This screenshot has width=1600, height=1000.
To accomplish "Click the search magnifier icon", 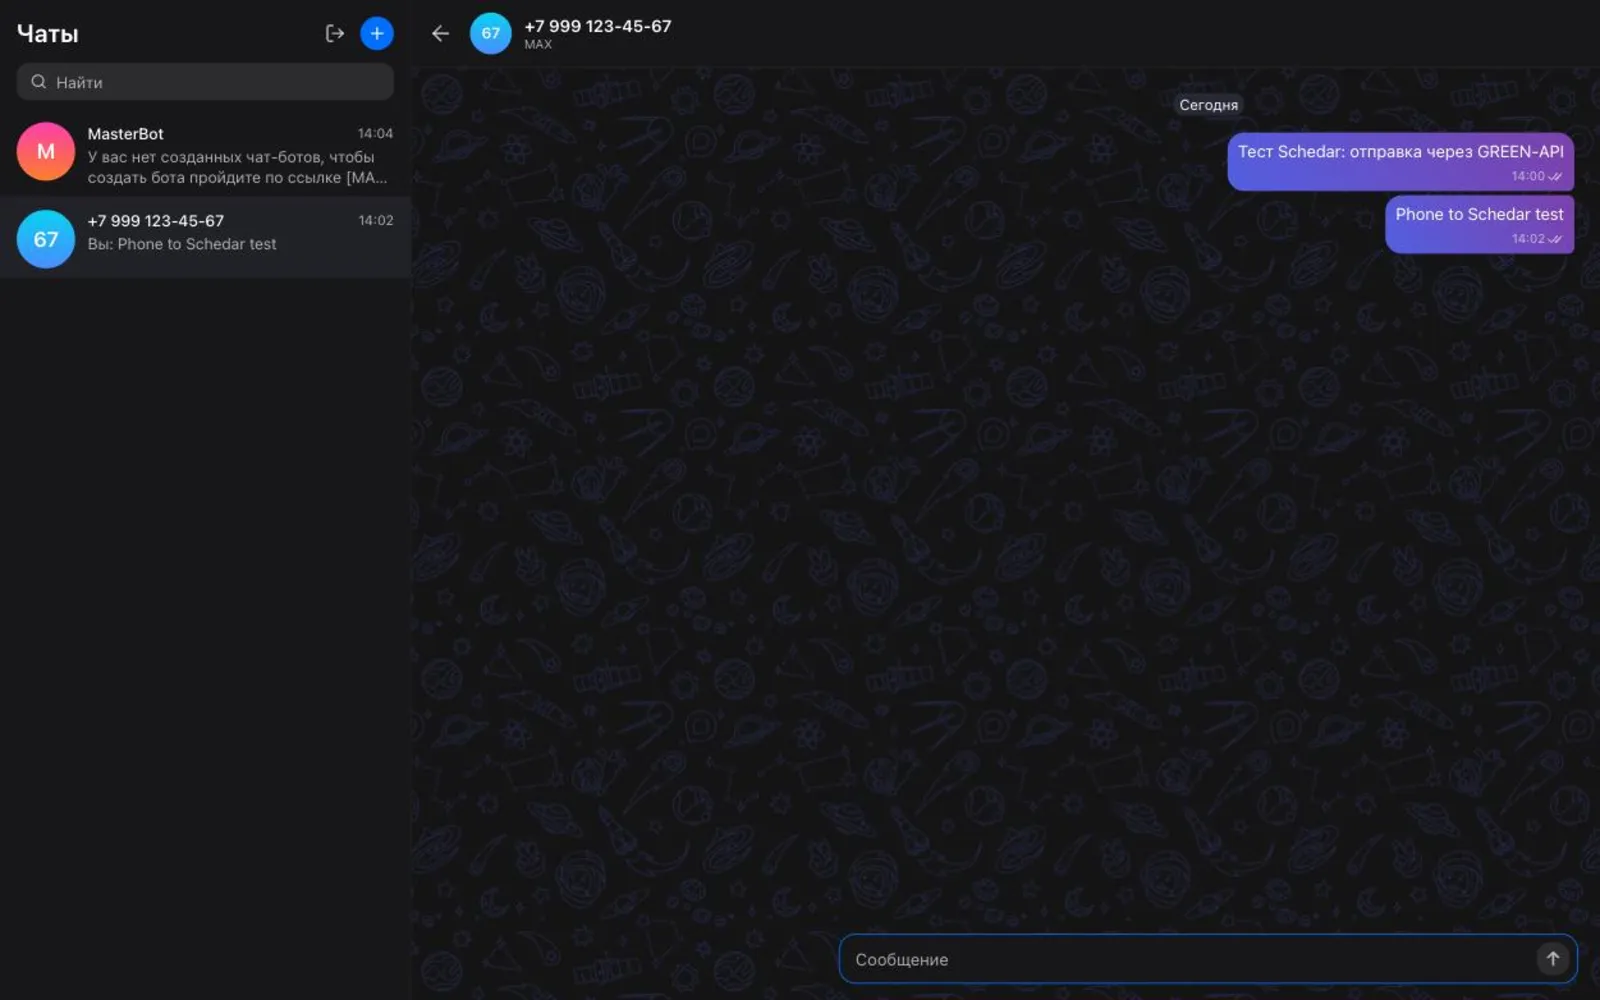I will click(38, 82).
